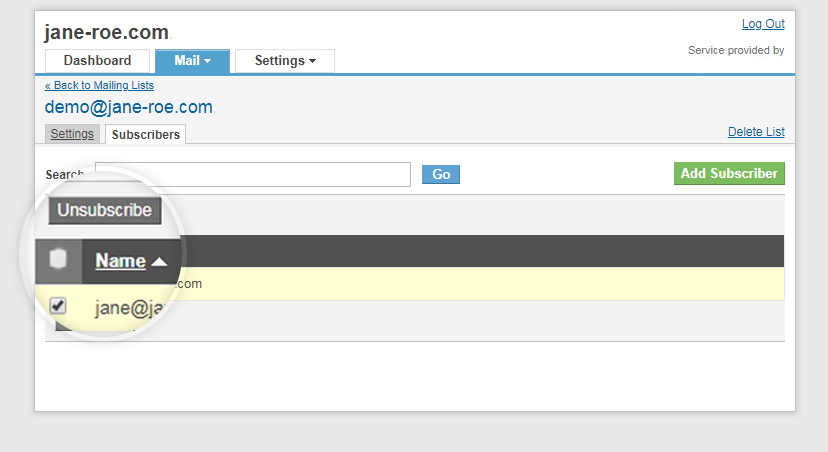Select the Subscribers sub-tab
This screenshot has height=452, width=828.
[x=146, y=134]
